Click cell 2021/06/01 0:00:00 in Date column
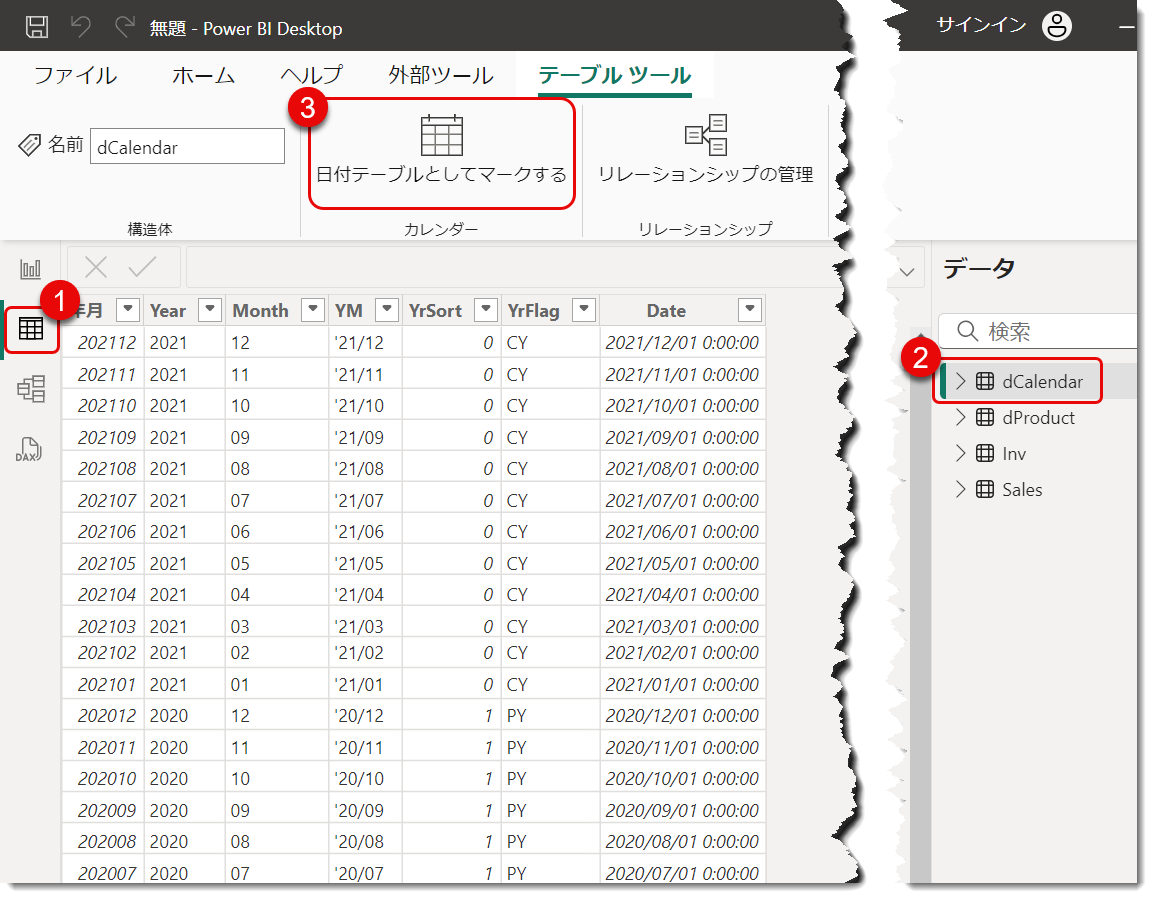Viewport: 1152px width, 898px height. click(x=682, y=531)
